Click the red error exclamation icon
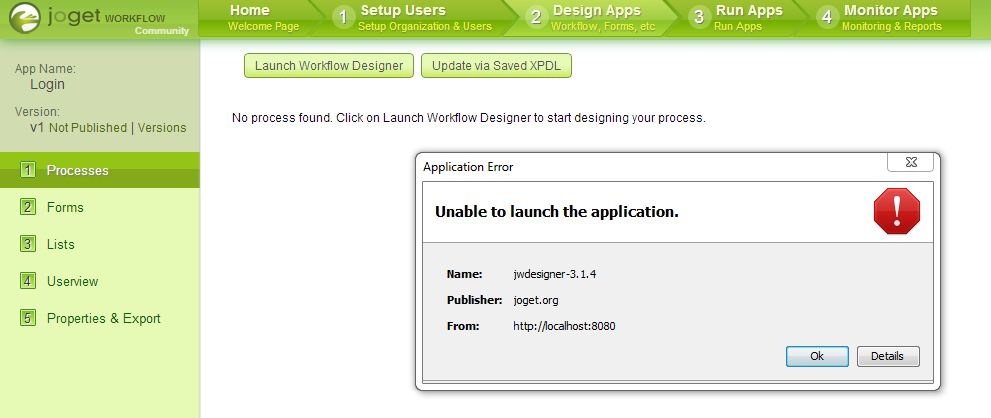Viewport: 991px width, 418px height. 897,211
